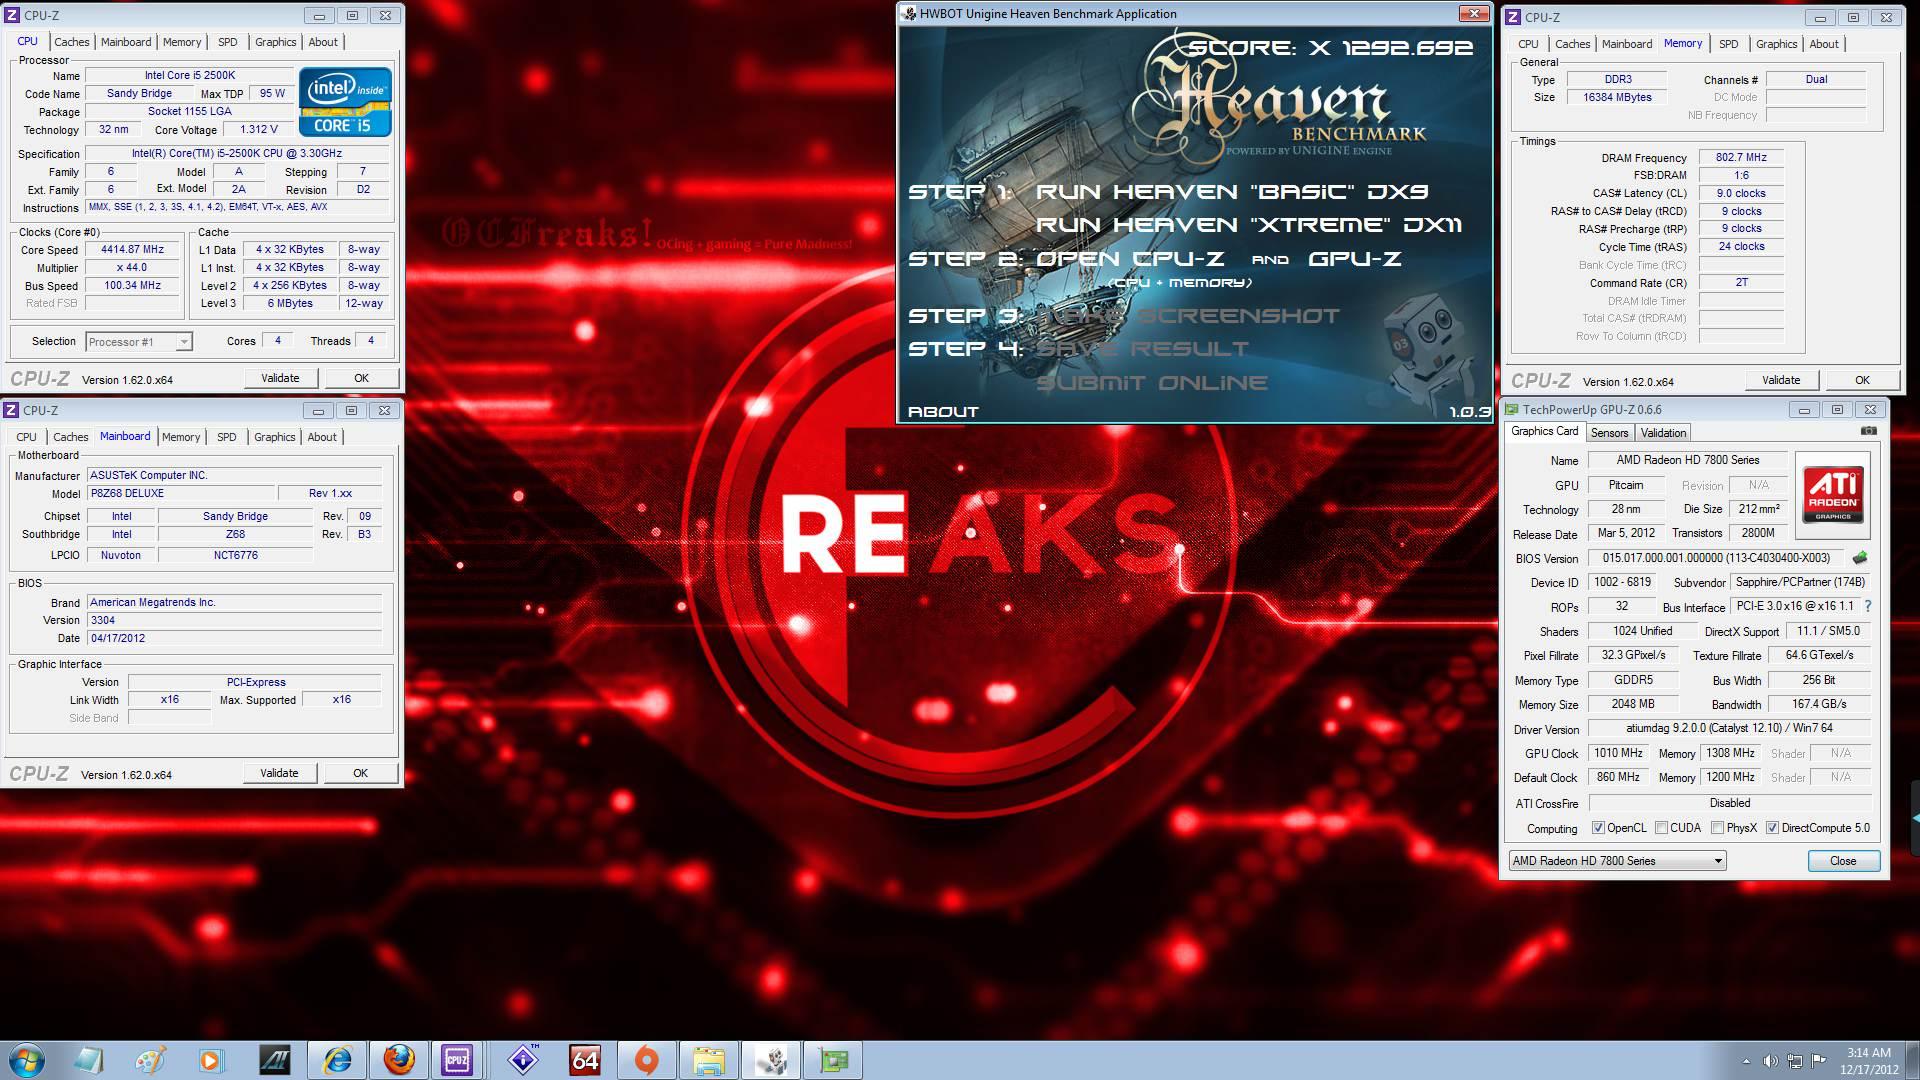This screenshot has width=1920, height=1080.
Task: Click Validate in the top-left CPU-Z window
Action: [x=280, y=378]
